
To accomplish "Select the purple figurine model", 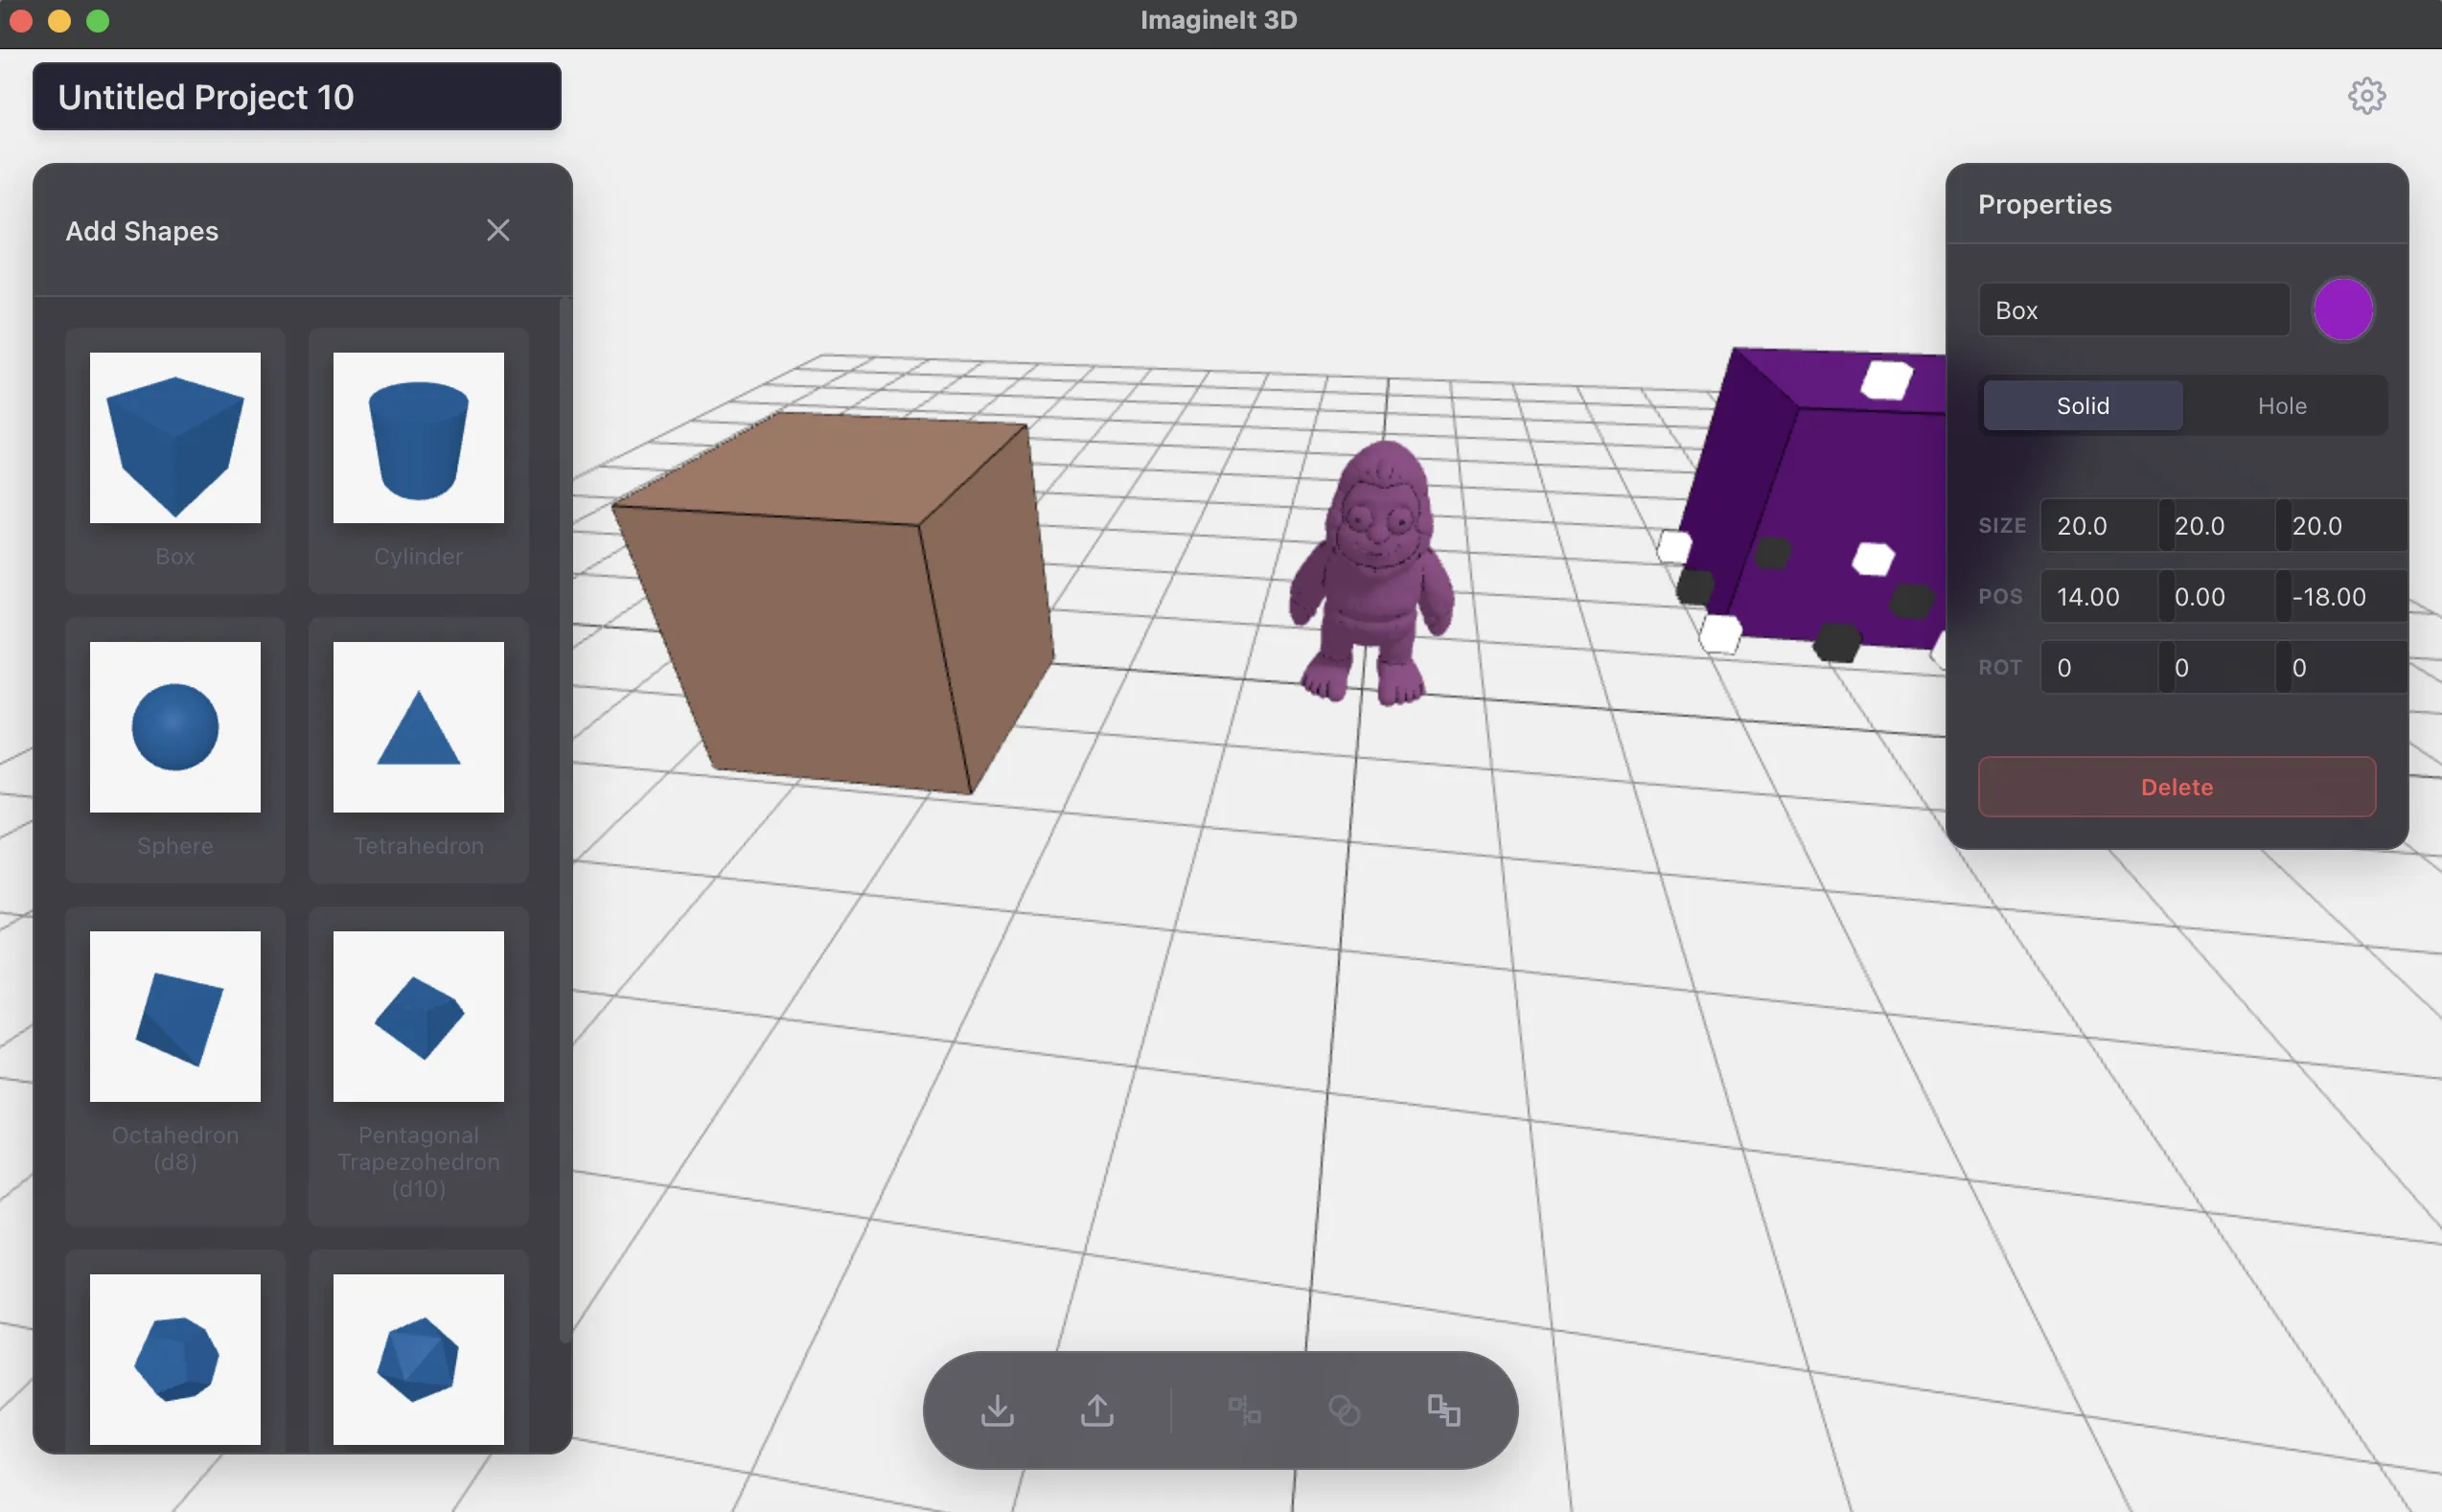I will point(1372,575).
